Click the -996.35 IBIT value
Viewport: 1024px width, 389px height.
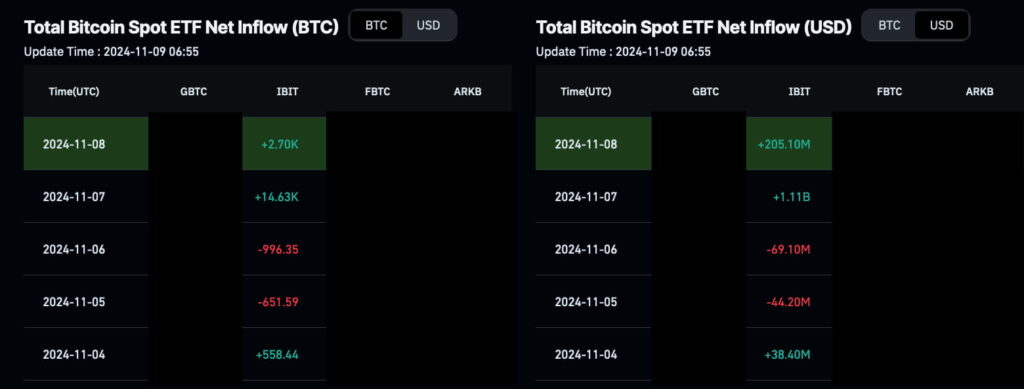278,249
